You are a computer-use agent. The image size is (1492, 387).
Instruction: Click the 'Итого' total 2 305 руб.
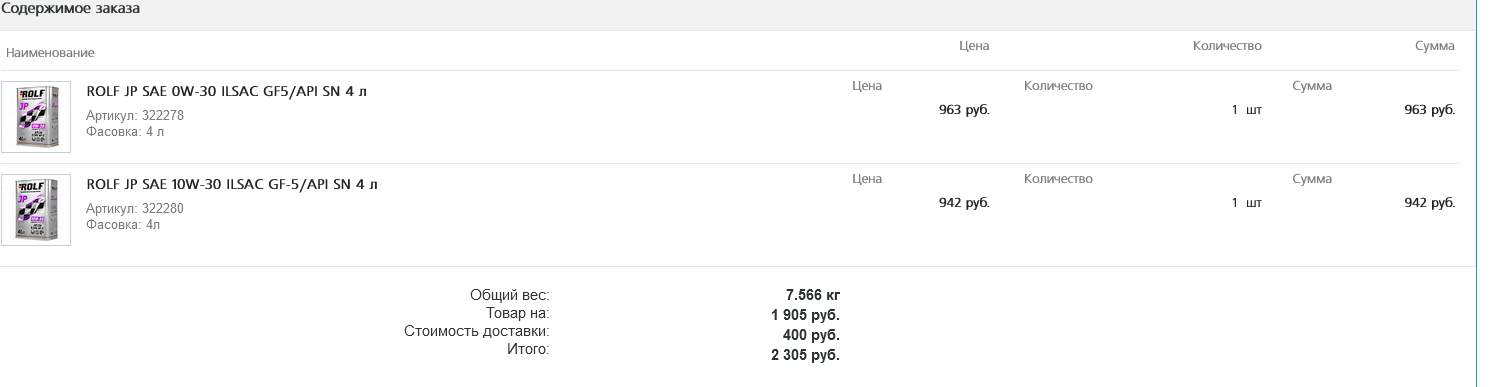coord(805,355)
